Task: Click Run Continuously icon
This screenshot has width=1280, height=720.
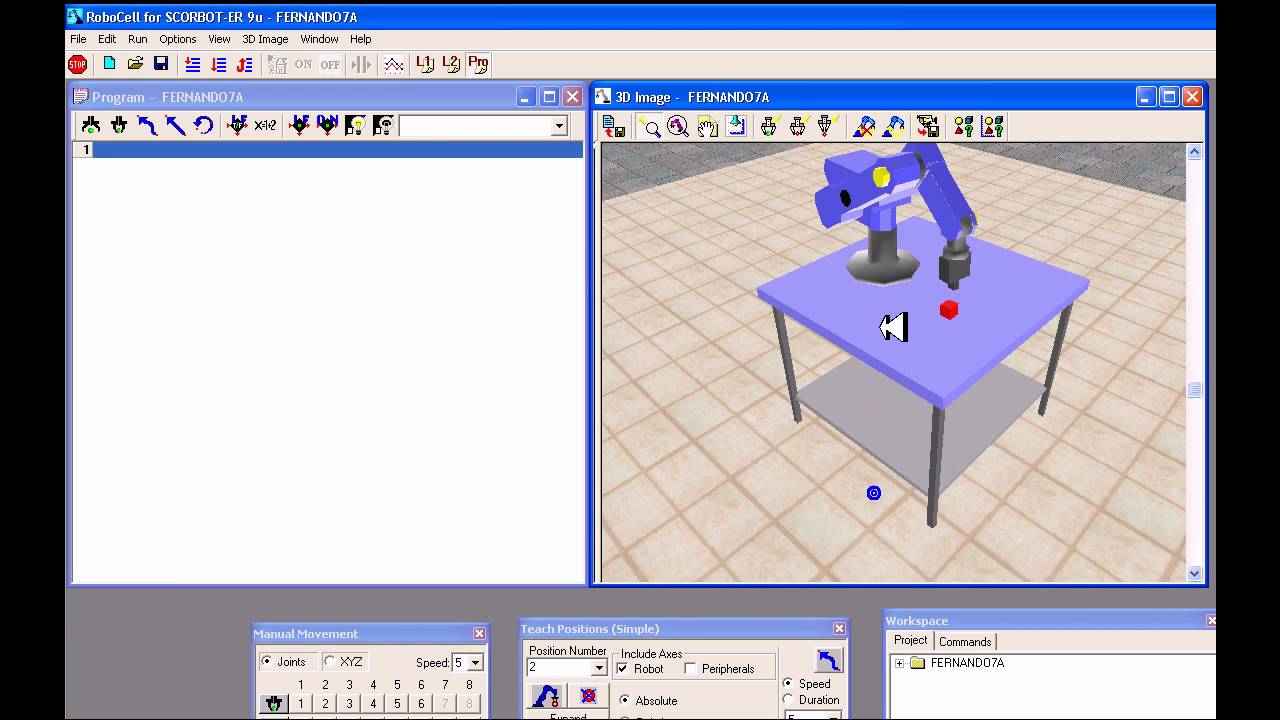Action: pos(245,64)
